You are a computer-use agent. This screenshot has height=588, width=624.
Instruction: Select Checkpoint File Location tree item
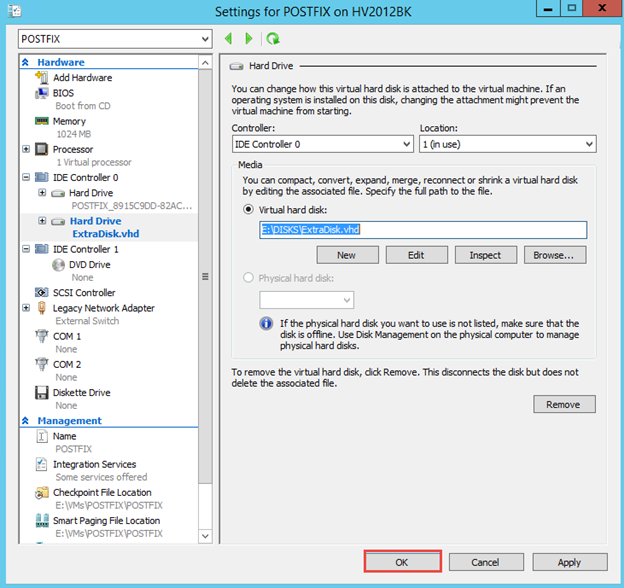click(102, 493)
